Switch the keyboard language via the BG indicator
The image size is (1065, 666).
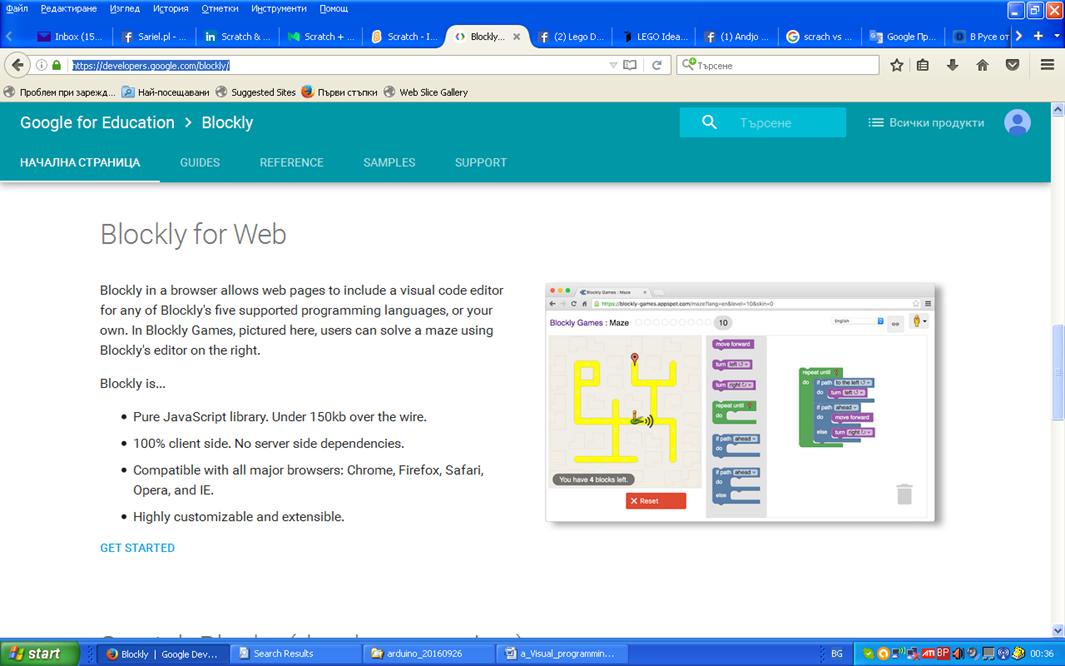(837, 652)
